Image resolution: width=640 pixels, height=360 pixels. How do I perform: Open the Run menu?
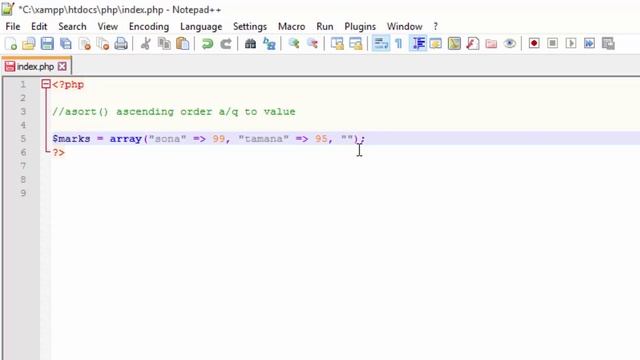pyautogui.click(x=325, y=27)
